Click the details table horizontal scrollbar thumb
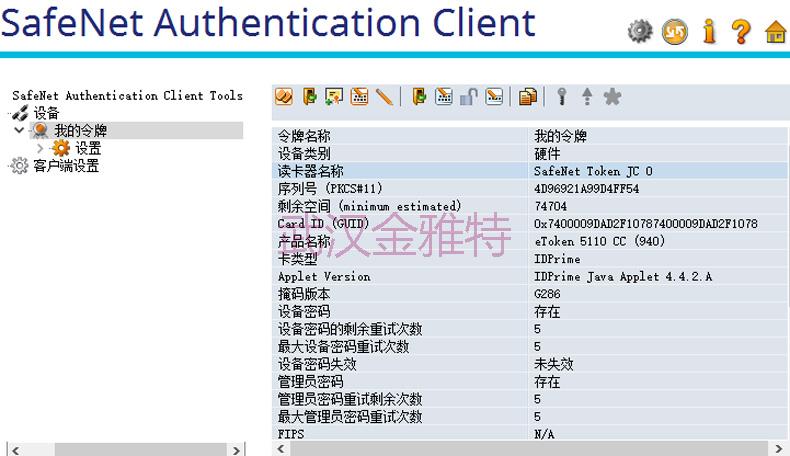Image resolution: width=790 pixels, height=456 pixels. 530,448
